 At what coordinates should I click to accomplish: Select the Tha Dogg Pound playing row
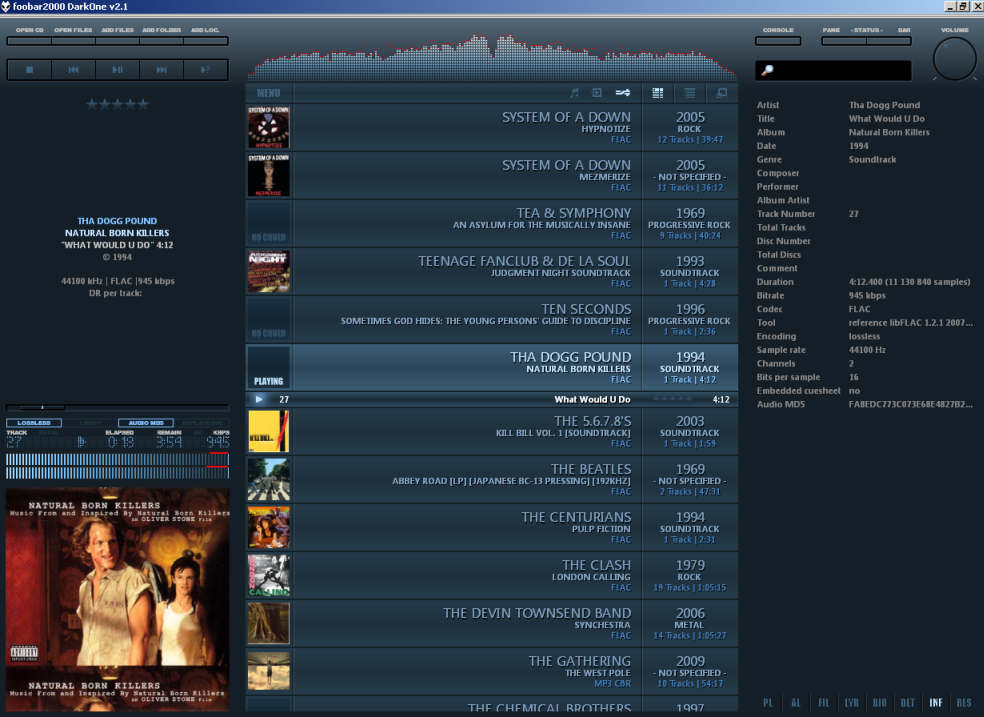pyautogui.click(x=492, y=368)
